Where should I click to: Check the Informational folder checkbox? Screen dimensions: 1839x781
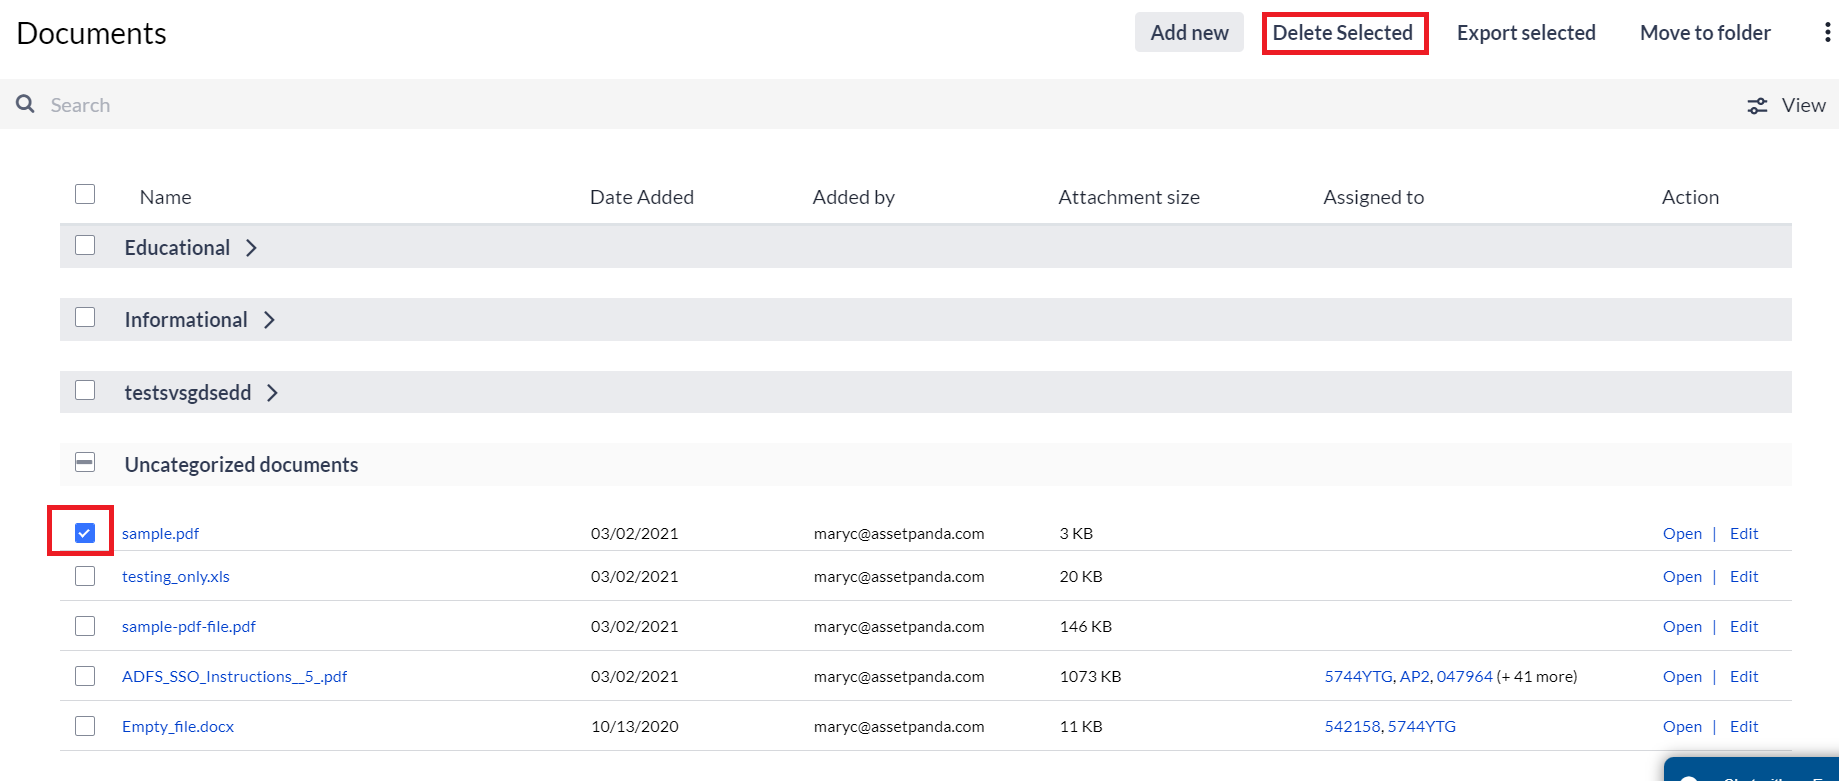(x=85, y=317)
